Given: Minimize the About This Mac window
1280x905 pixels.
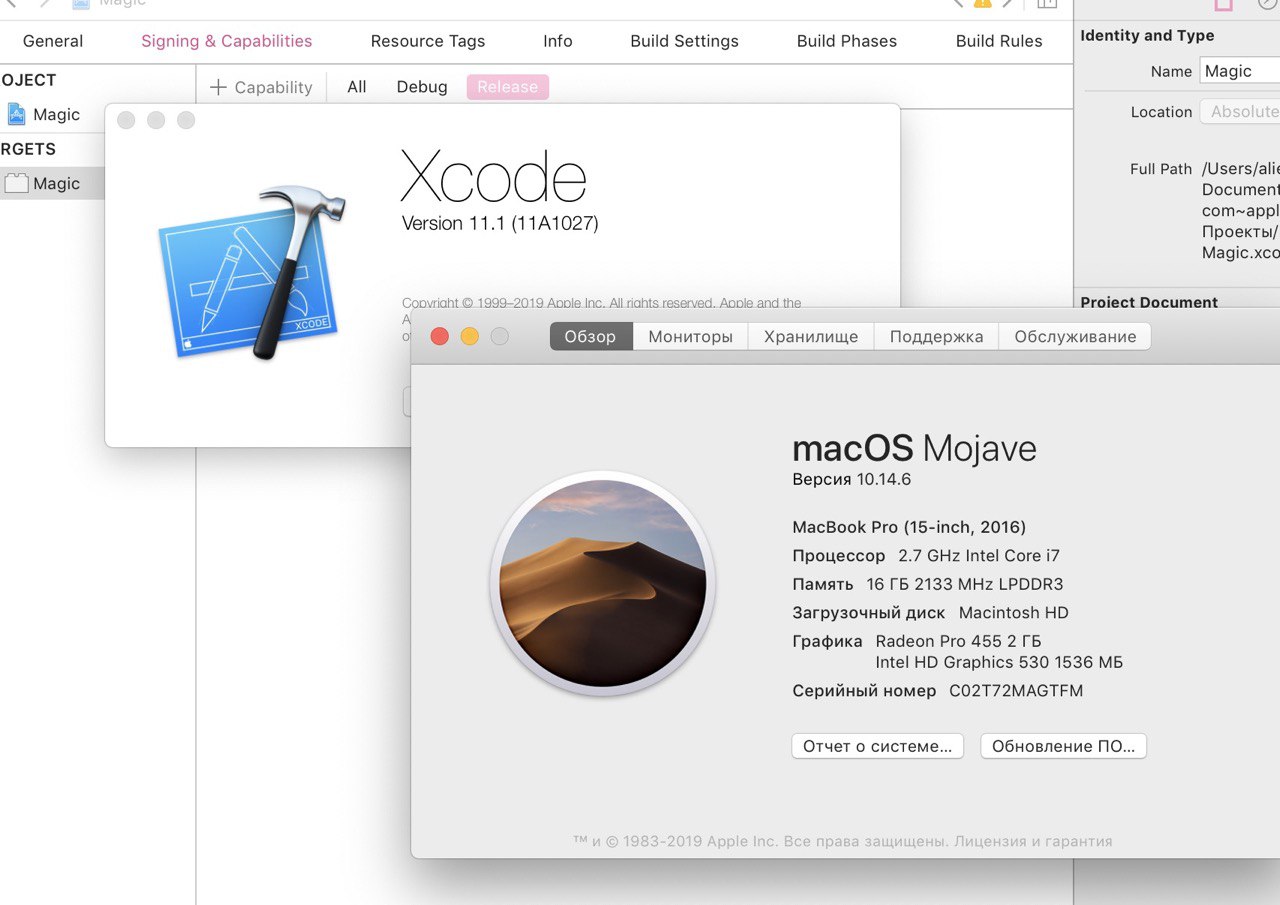Looking at the screenshot, I should click(470, 336).
